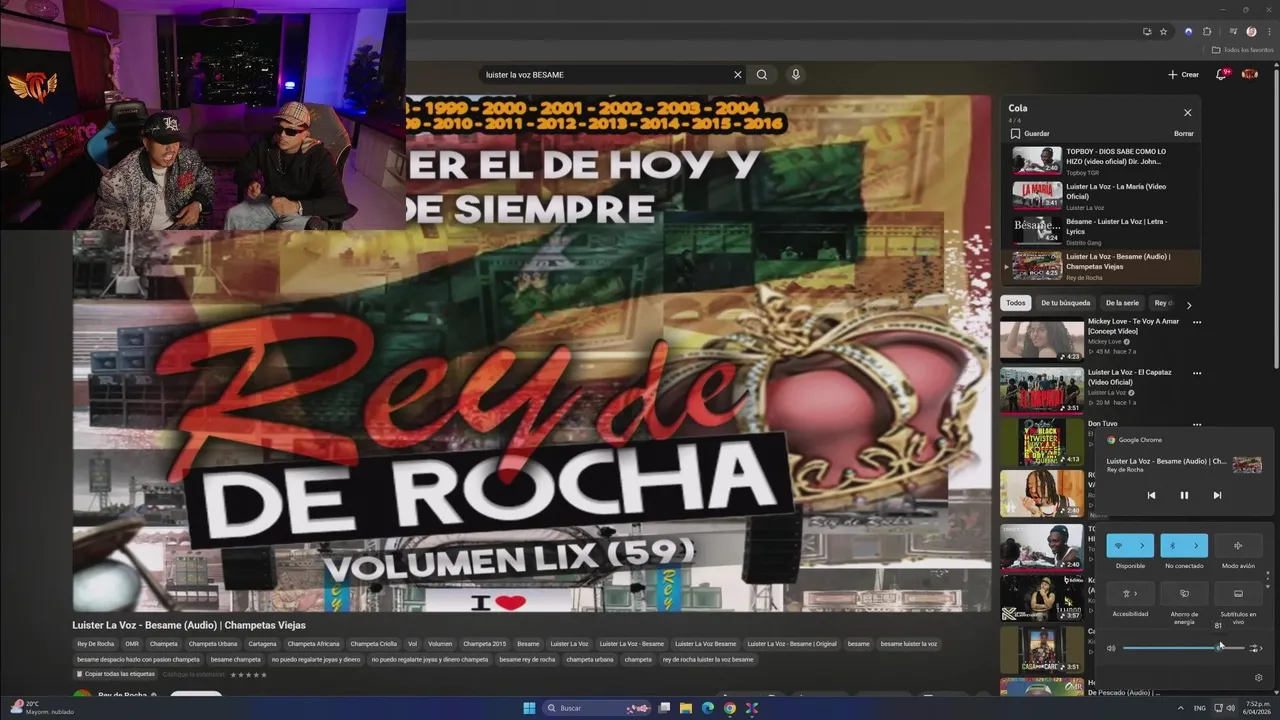Open quick settings gear icon
This screenshot has height=720, width=1280.
coord(1258,677)
